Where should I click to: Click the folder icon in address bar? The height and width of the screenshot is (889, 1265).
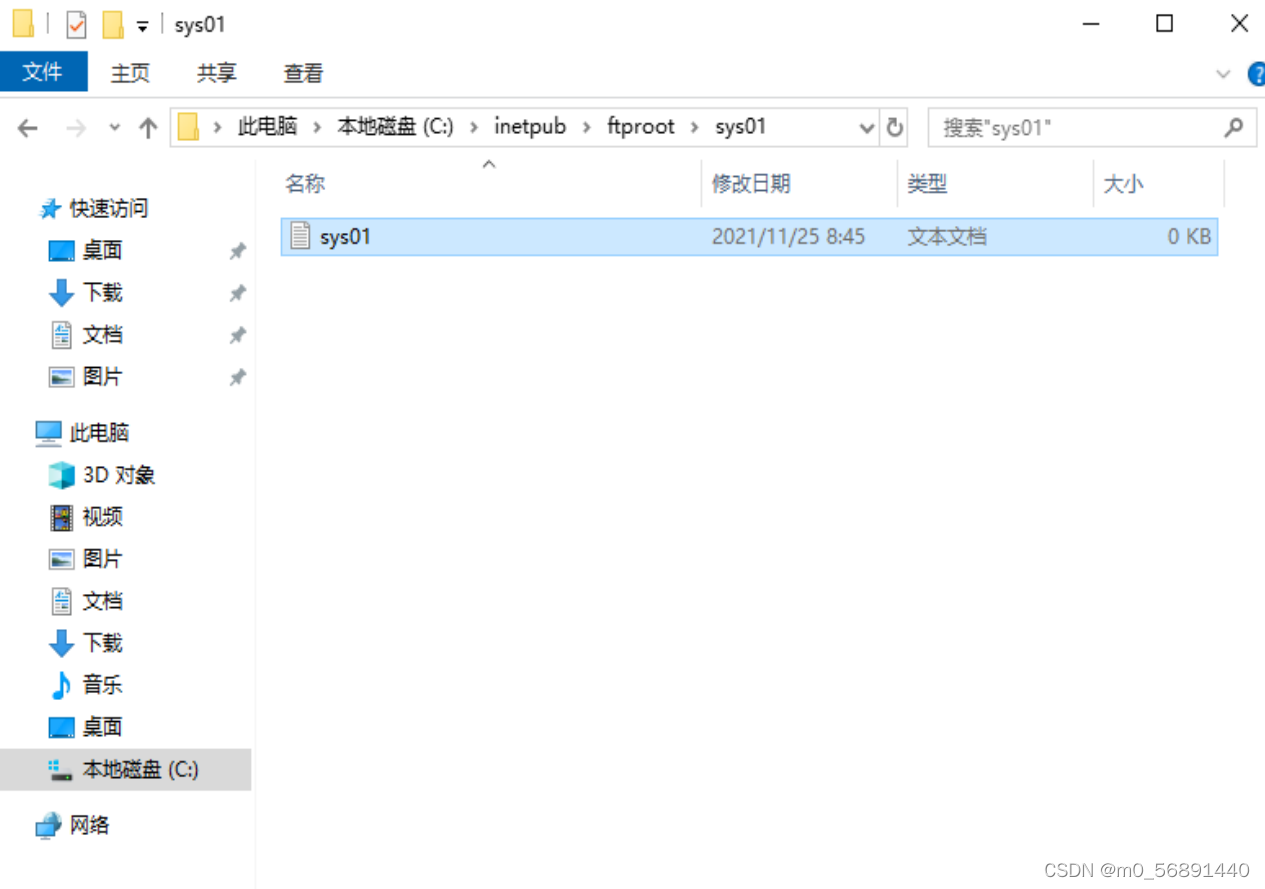click(x=188, y=127)
